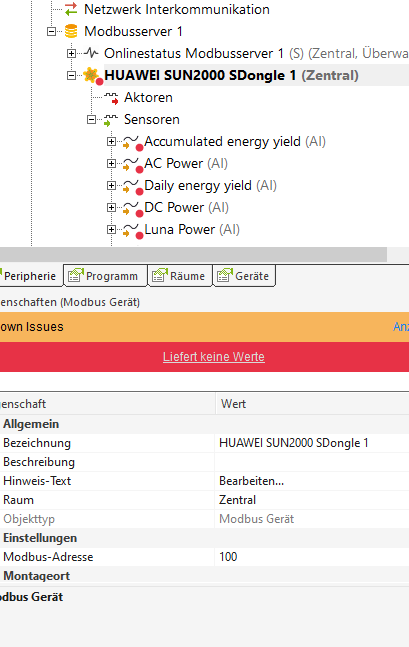The image size is (409, 647).
Task: Click the empty Beschreibung value field
Action: [312, 462]
